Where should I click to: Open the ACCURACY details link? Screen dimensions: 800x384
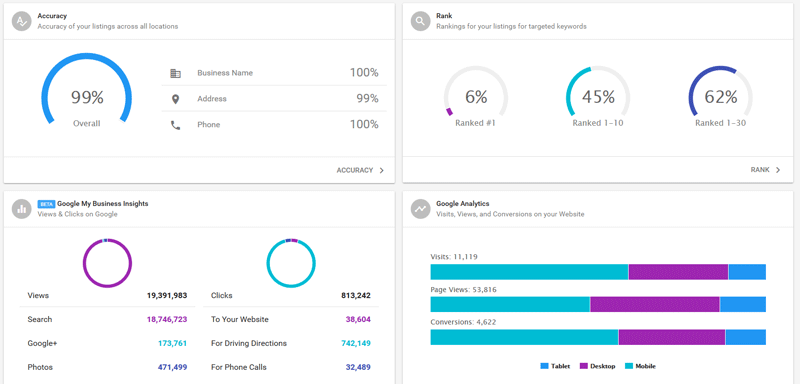(355, 170)
